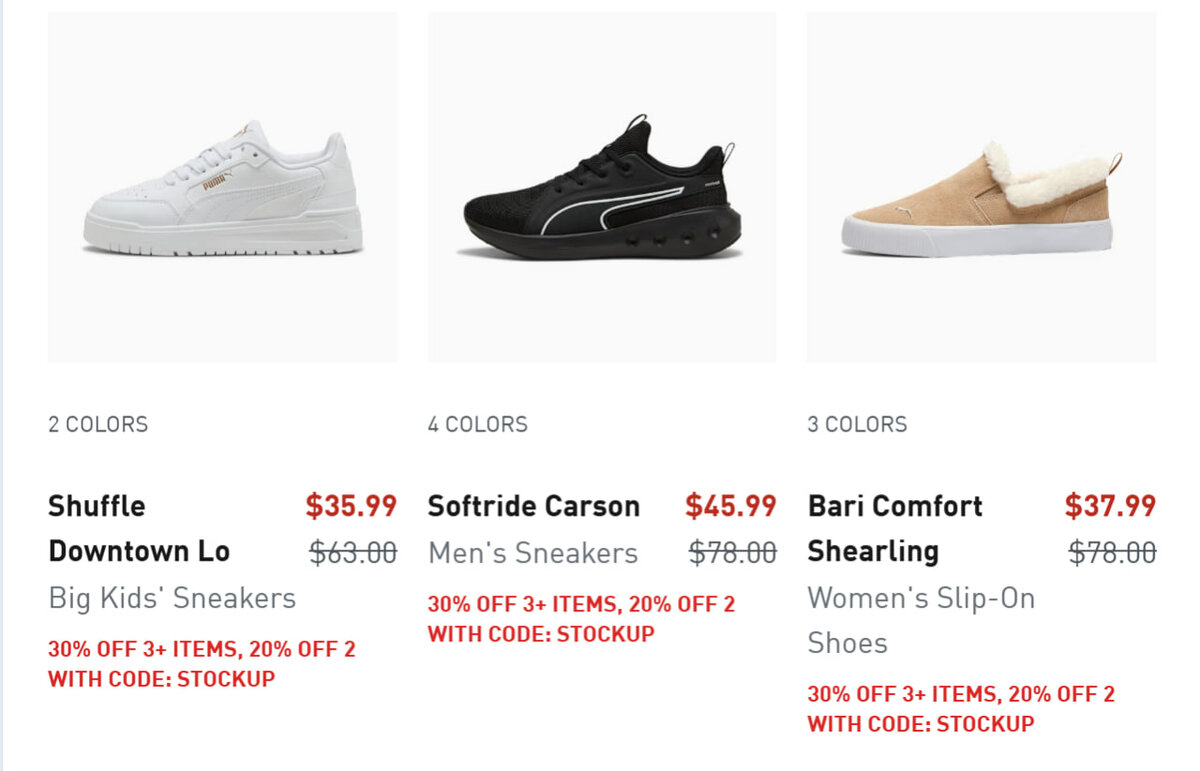
Task: Click the $35.99 sale price
Action: pos(351,506)
